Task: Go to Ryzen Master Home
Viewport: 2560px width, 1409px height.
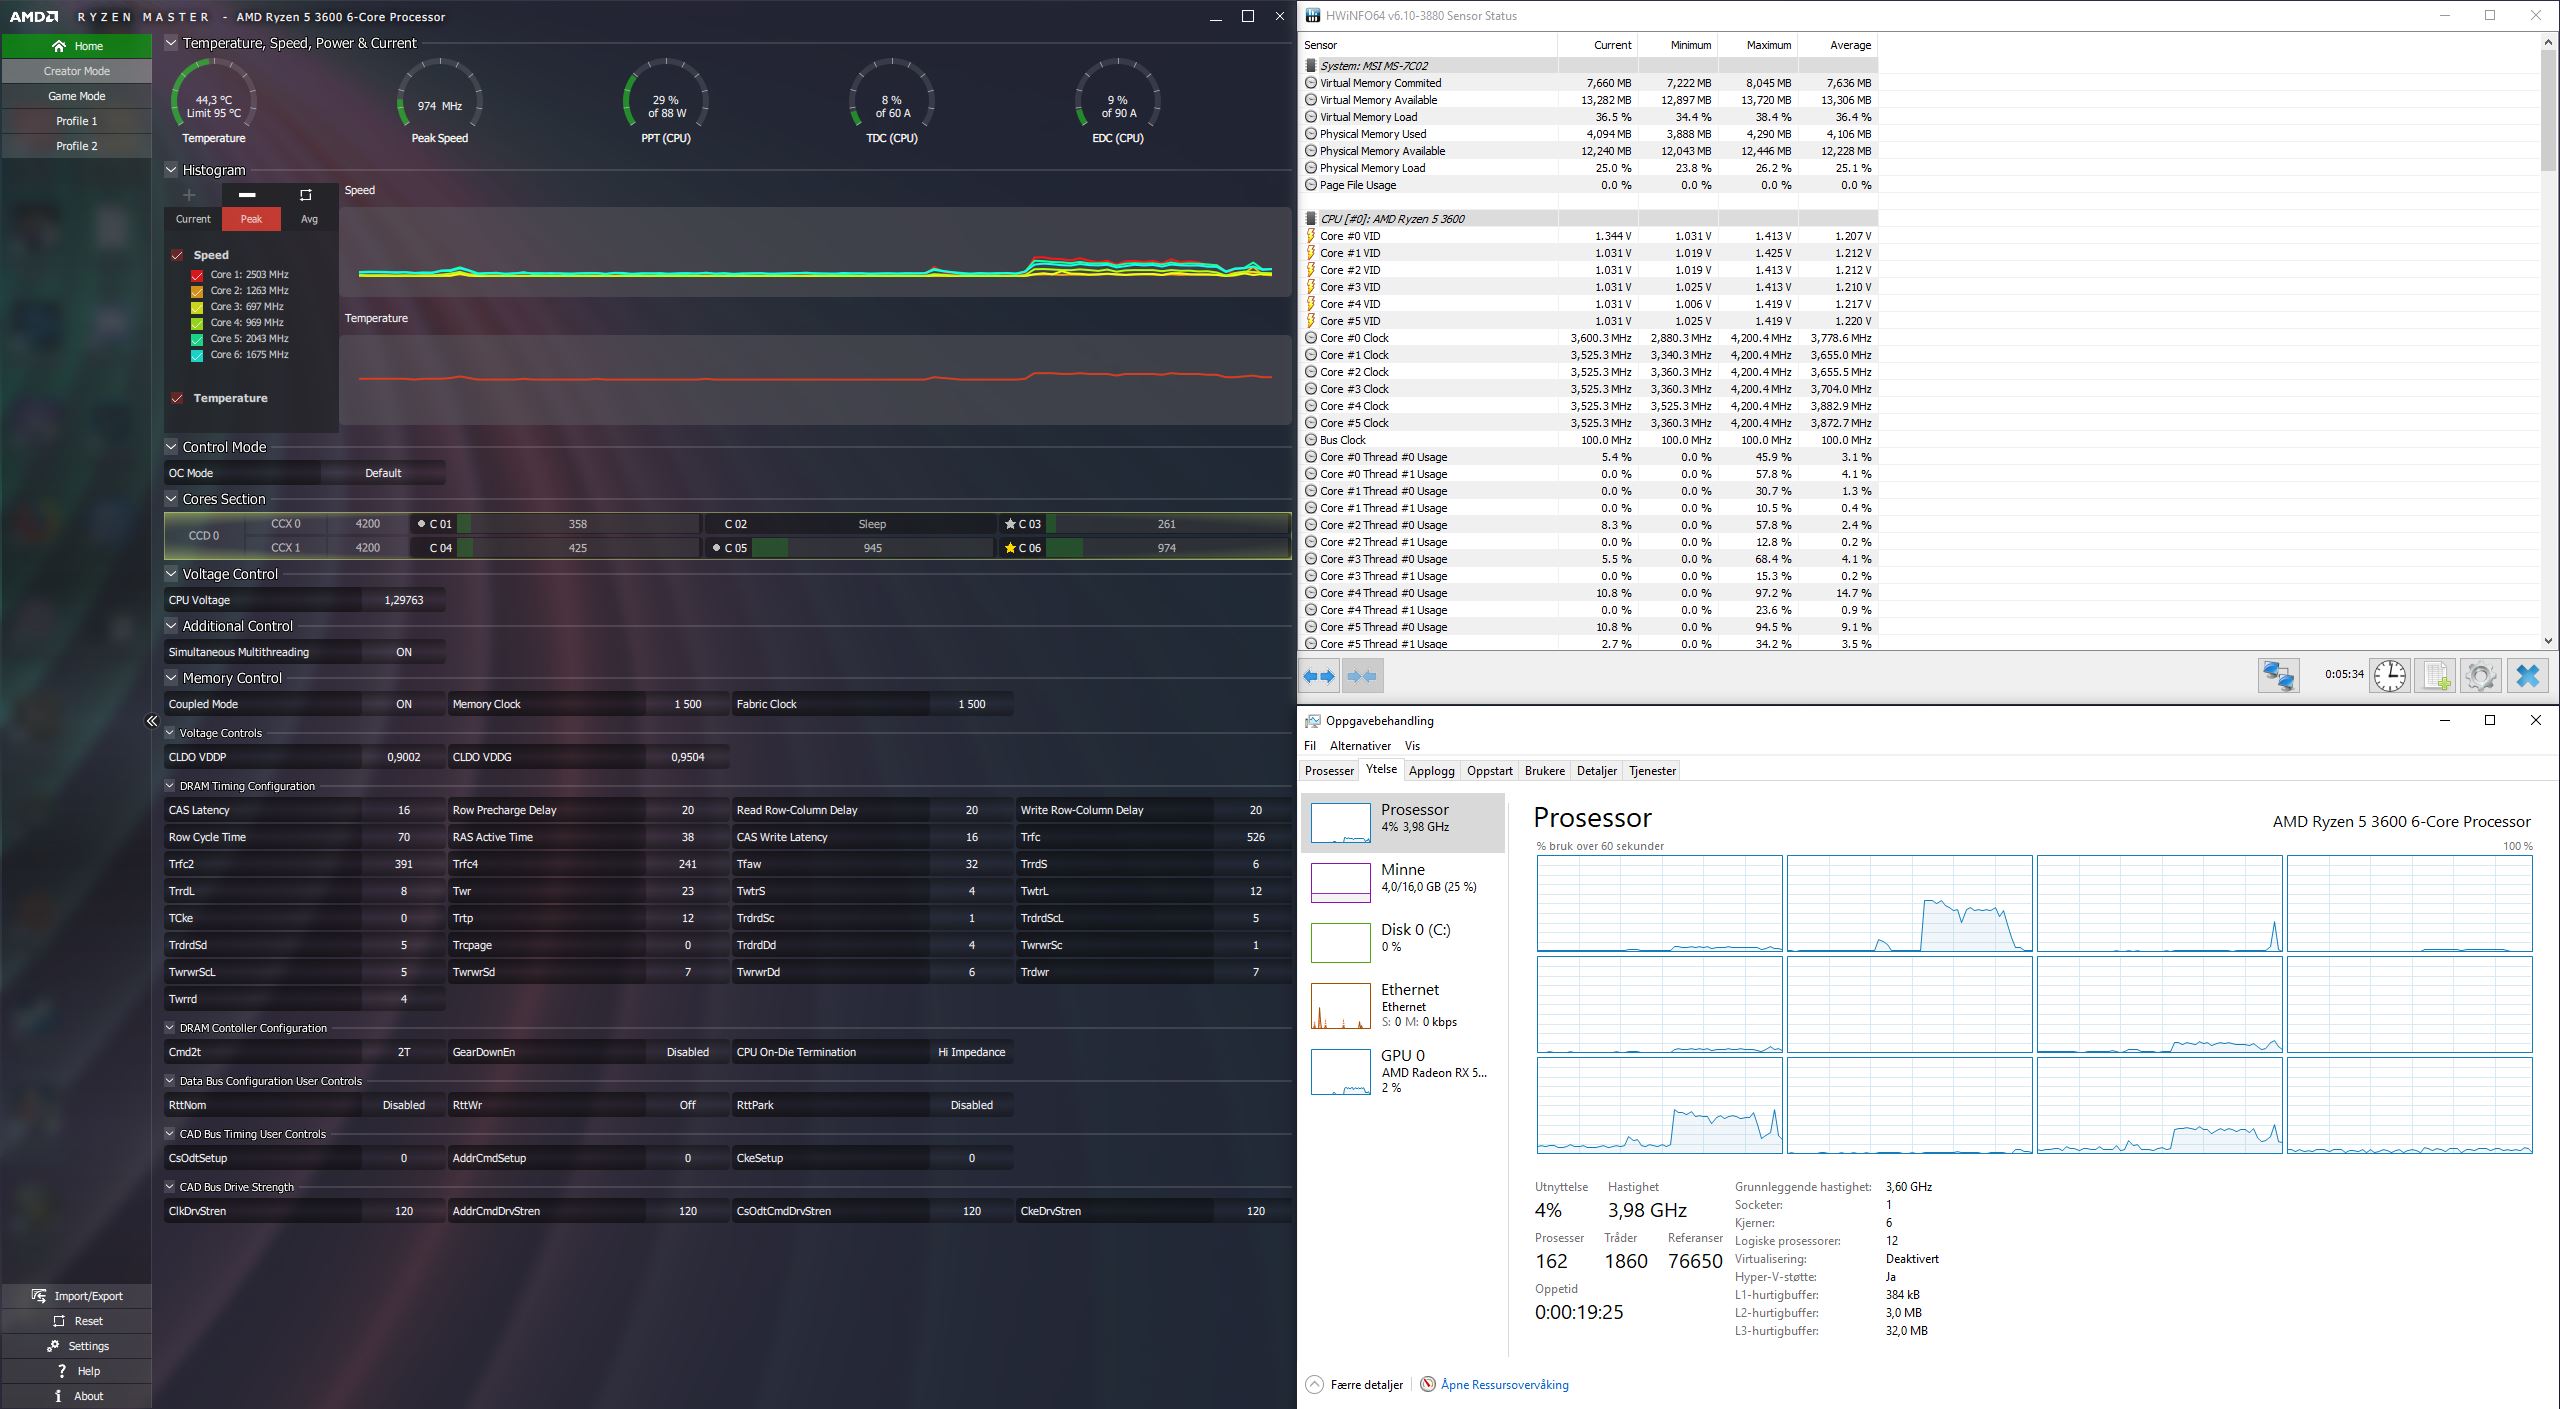Action: [x=77, y=46]
